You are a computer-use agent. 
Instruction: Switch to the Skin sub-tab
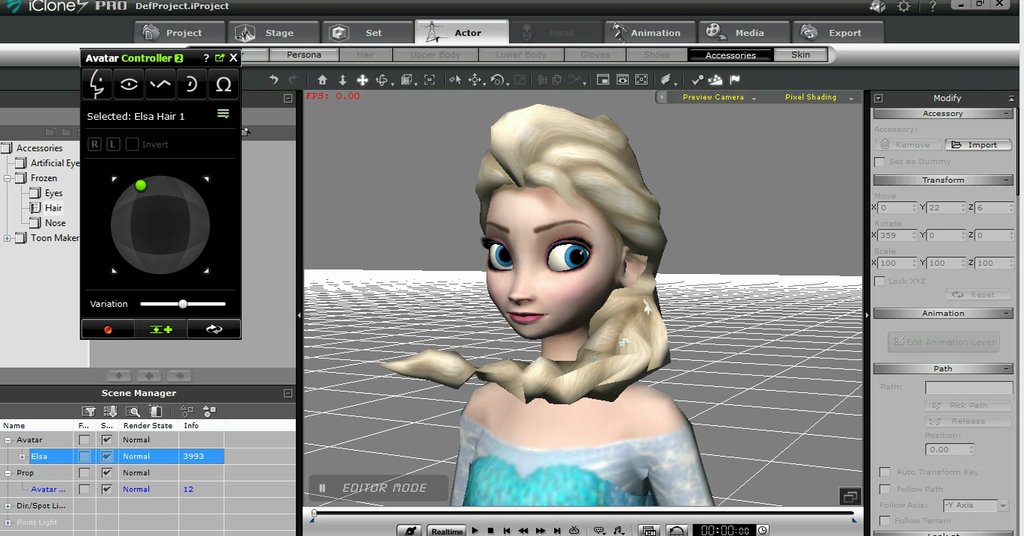click(801, 55)
